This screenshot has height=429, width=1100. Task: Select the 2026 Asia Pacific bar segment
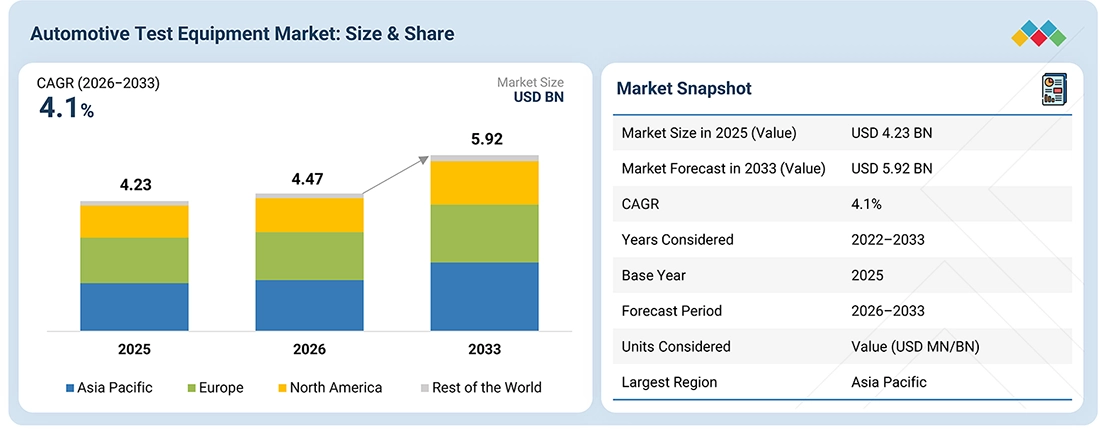click(x=309, y=305)
